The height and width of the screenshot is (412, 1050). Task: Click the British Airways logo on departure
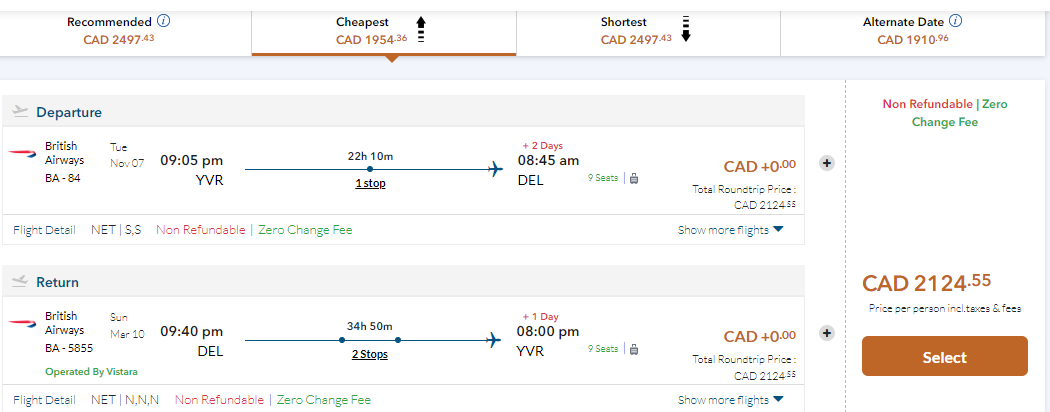tap(22, 153)
